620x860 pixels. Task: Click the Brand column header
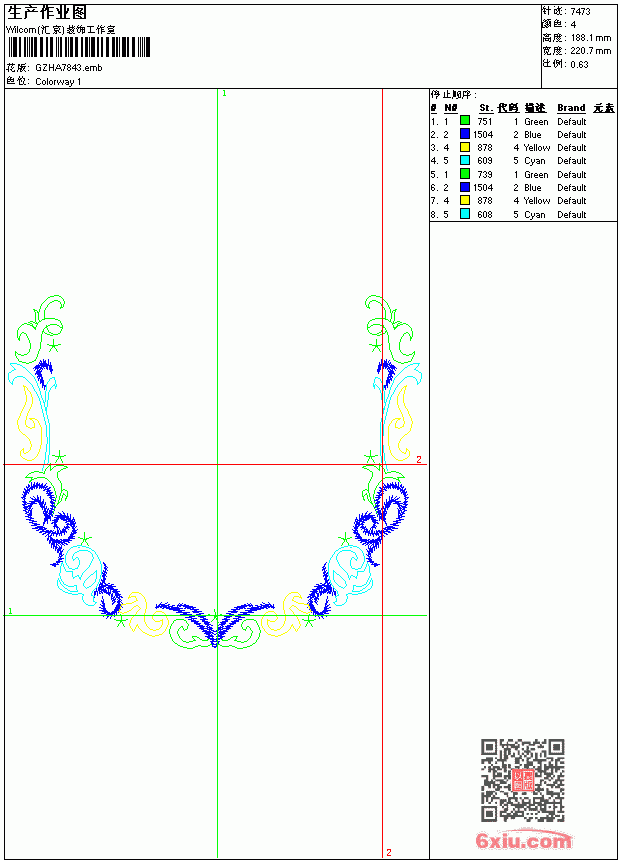(x=571, y=108)
